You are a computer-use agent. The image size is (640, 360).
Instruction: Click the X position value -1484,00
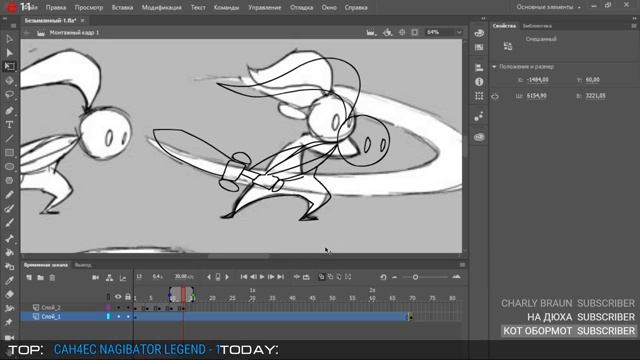tap(538, 80)
